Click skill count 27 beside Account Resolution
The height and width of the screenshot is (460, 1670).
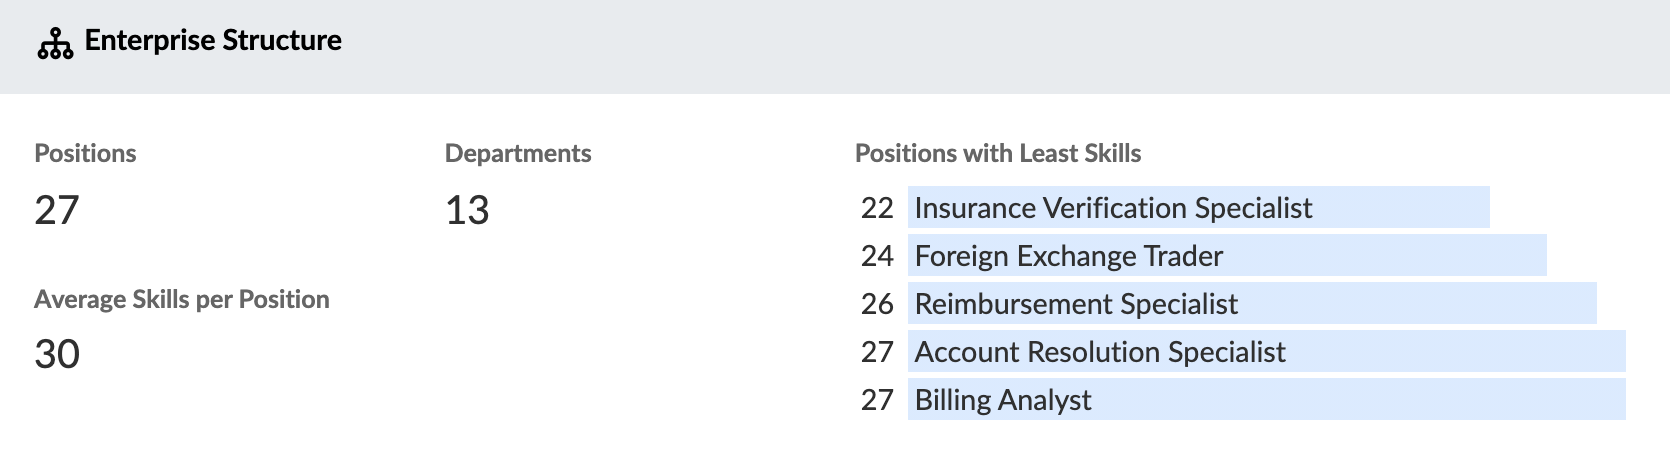point(877,352)
